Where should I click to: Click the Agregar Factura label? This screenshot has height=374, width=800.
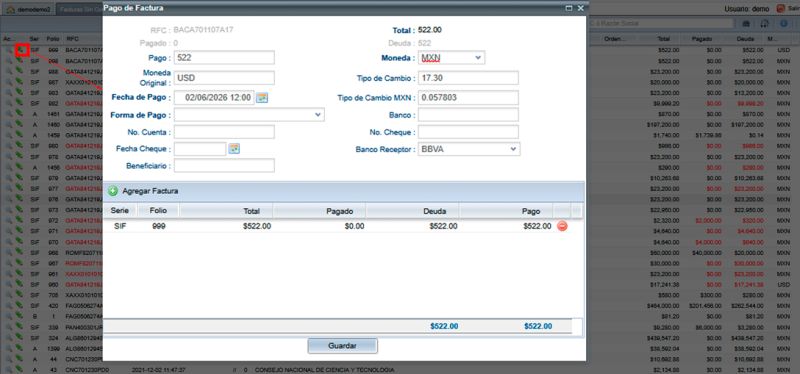pyautogui.click(x=150, y=191)
